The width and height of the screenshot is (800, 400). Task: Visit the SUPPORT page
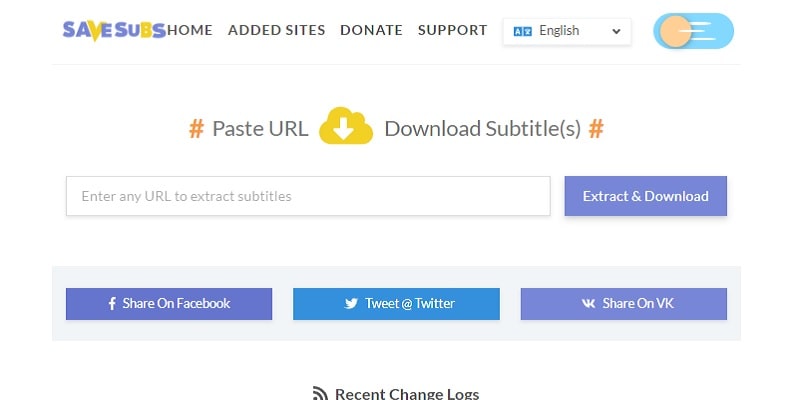tap(453, 30)
